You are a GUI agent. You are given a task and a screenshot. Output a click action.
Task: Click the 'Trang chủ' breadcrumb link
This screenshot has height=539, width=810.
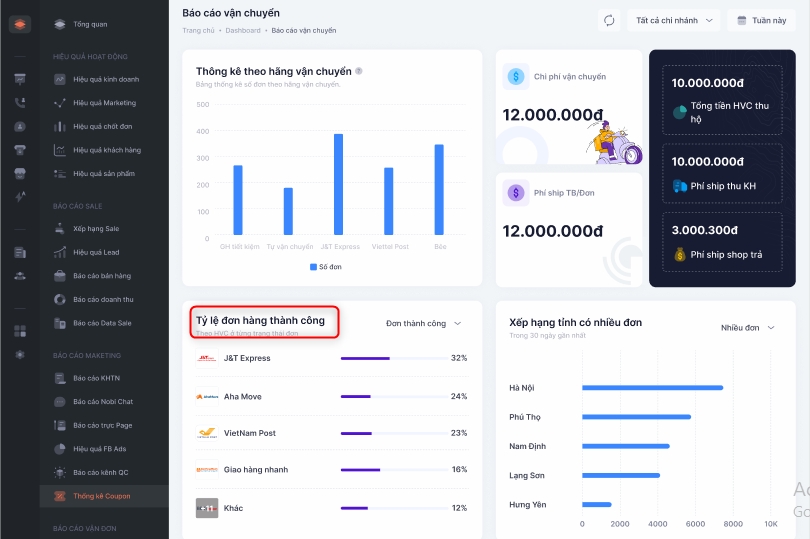(x=199, y=31)
